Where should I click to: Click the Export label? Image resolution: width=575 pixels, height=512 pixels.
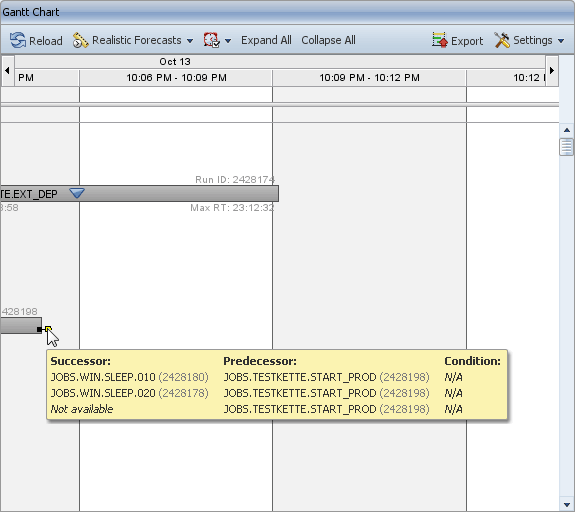[x=467, y=41]
